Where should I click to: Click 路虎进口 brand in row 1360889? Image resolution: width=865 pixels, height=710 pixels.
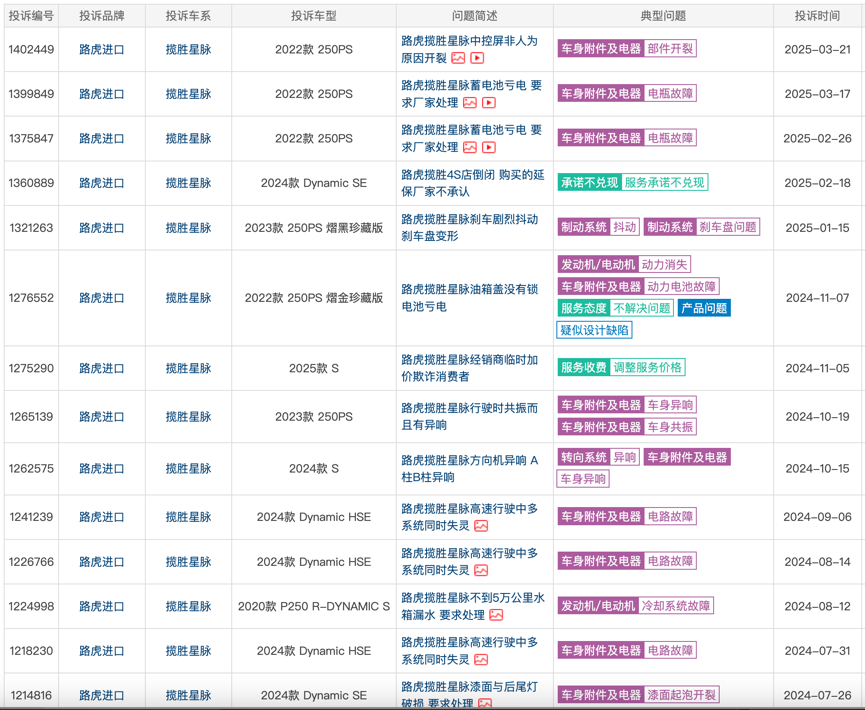pos(102,183)
